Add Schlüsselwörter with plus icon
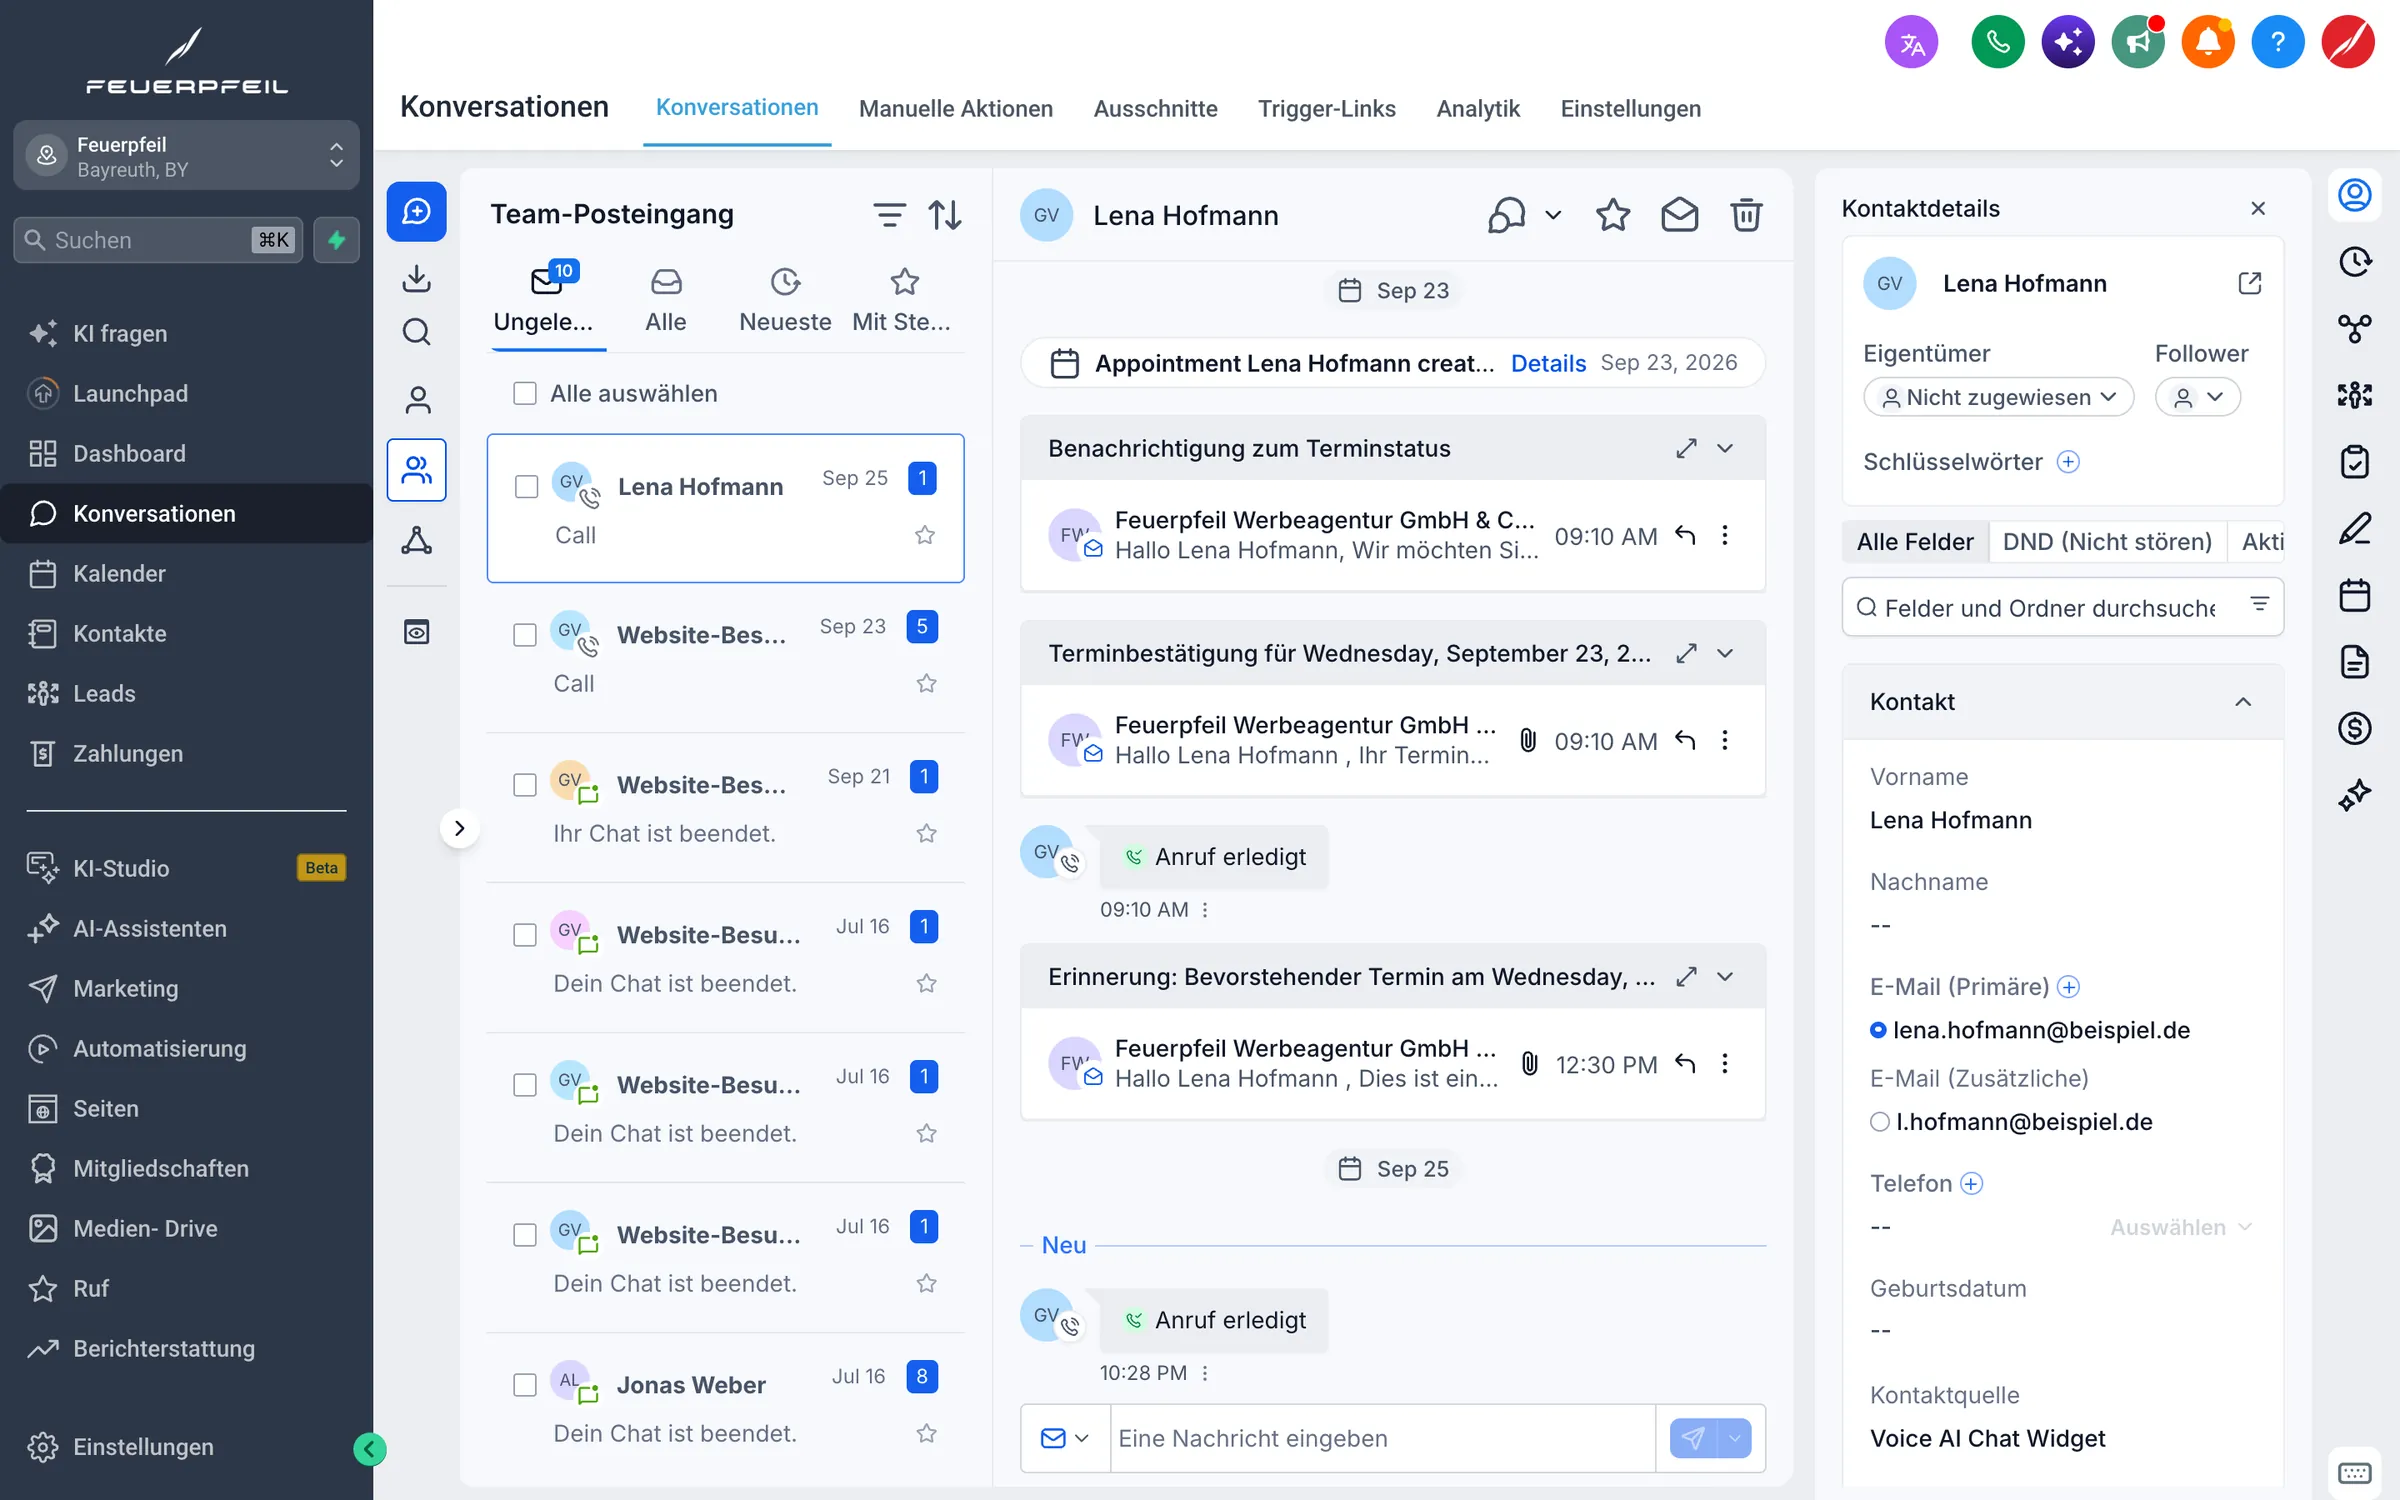Screen dimensions: 2400x1500 [2068, 462]
